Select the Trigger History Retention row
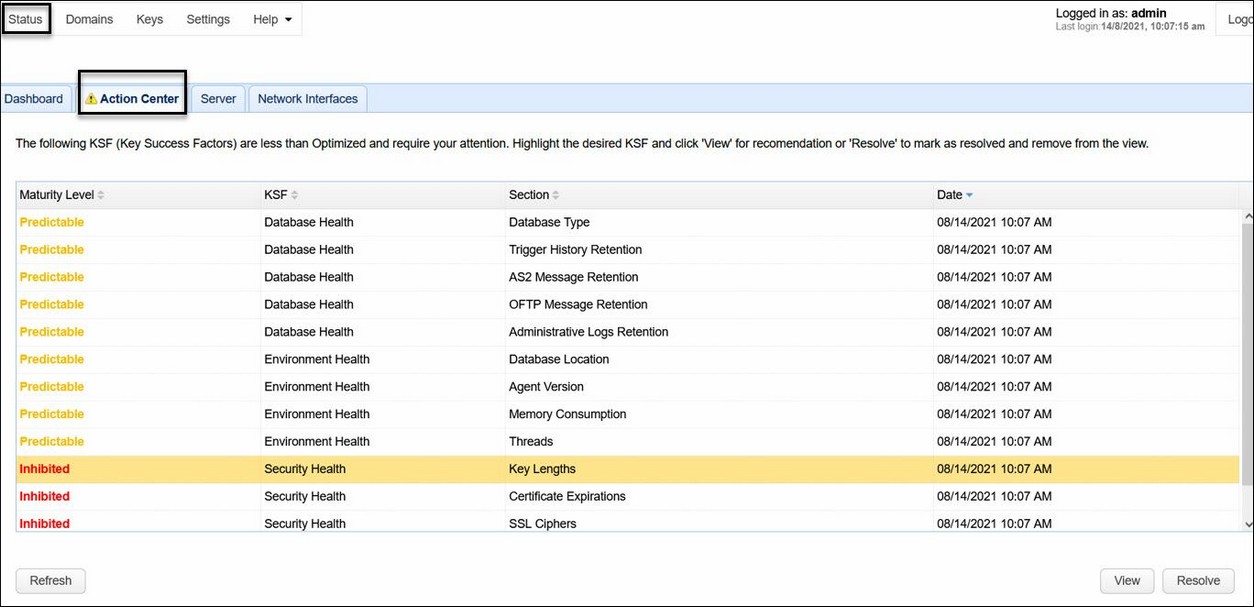Screen dimensions: 1254x607 [x=628, y=250]
